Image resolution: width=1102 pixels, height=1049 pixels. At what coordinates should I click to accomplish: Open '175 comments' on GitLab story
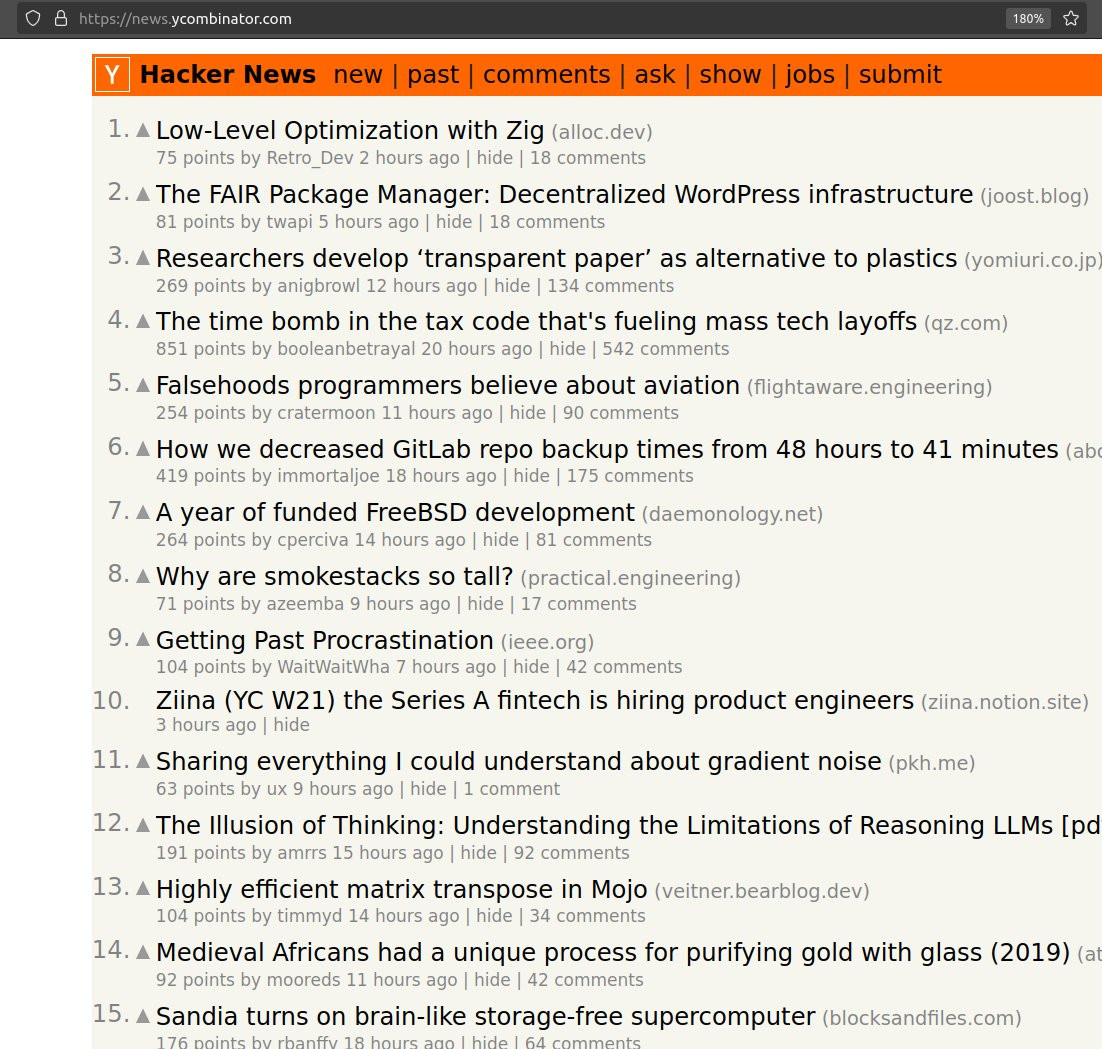(630, 476)
